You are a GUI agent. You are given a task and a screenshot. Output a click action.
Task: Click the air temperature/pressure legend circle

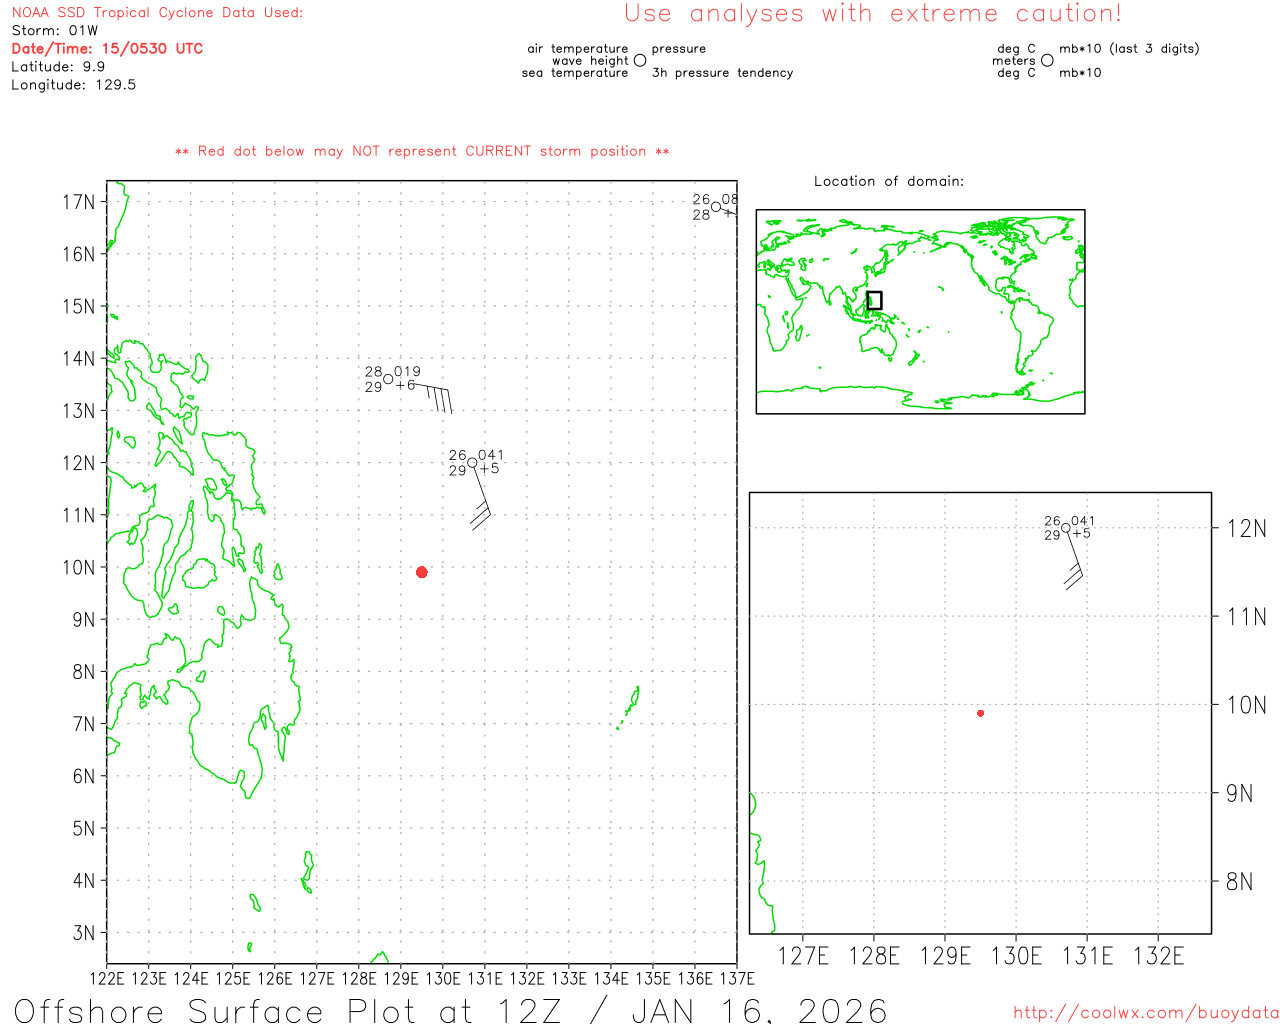(x=640, y=61)
